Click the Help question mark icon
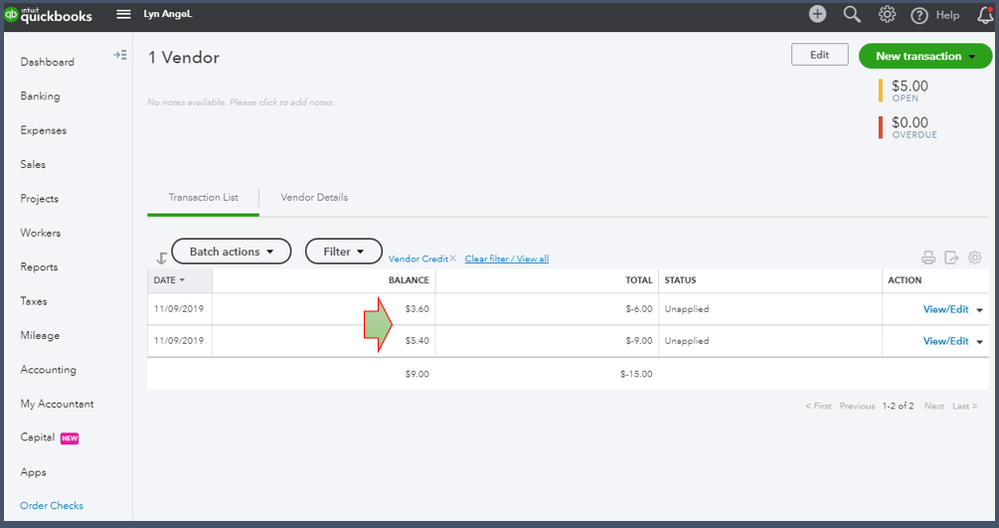This screenshot has width=999, height=528. 919,15
